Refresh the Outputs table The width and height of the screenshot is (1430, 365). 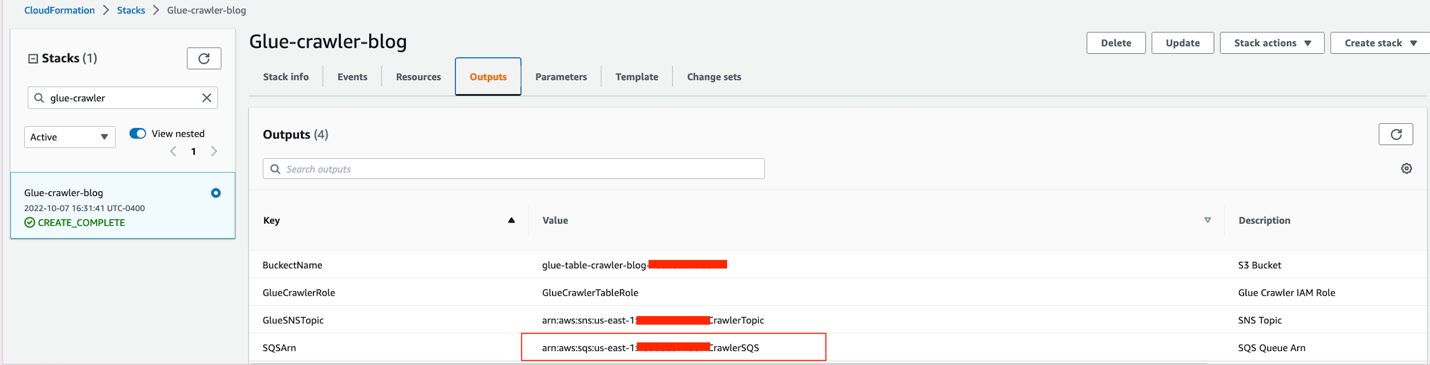click(x=1396, y=134)
